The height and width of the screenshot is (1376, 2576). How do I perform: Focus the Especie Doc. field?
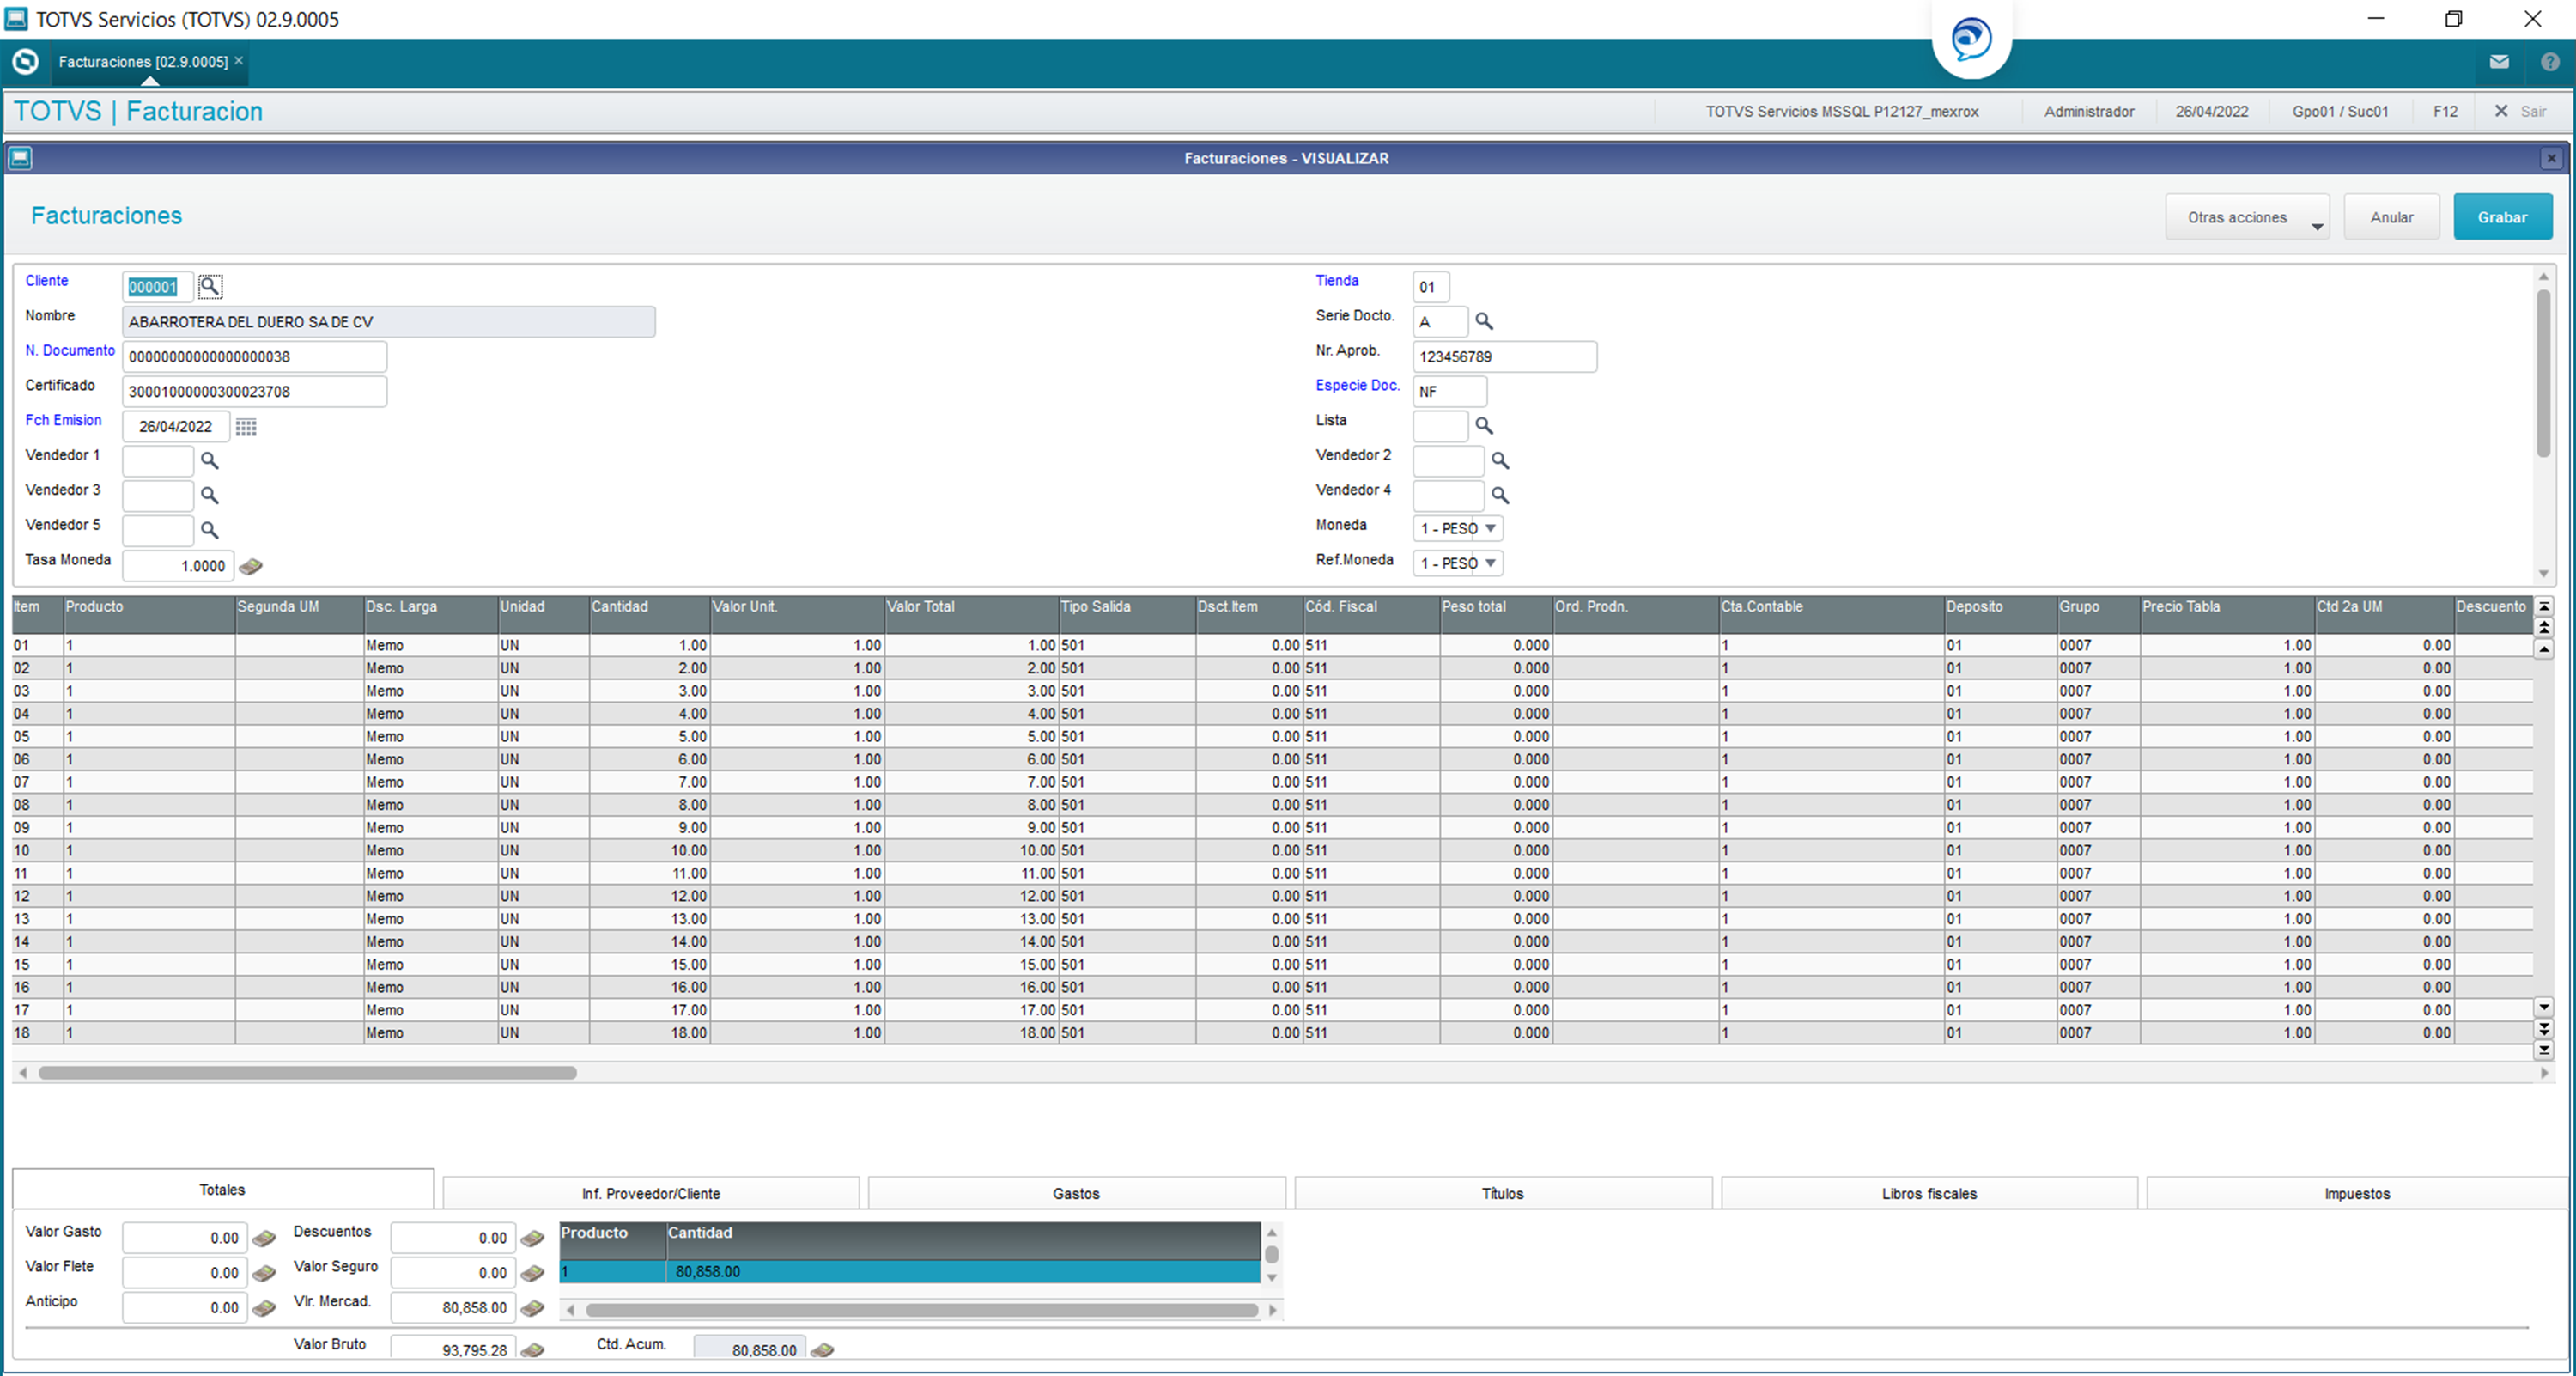coord(1450,392)
